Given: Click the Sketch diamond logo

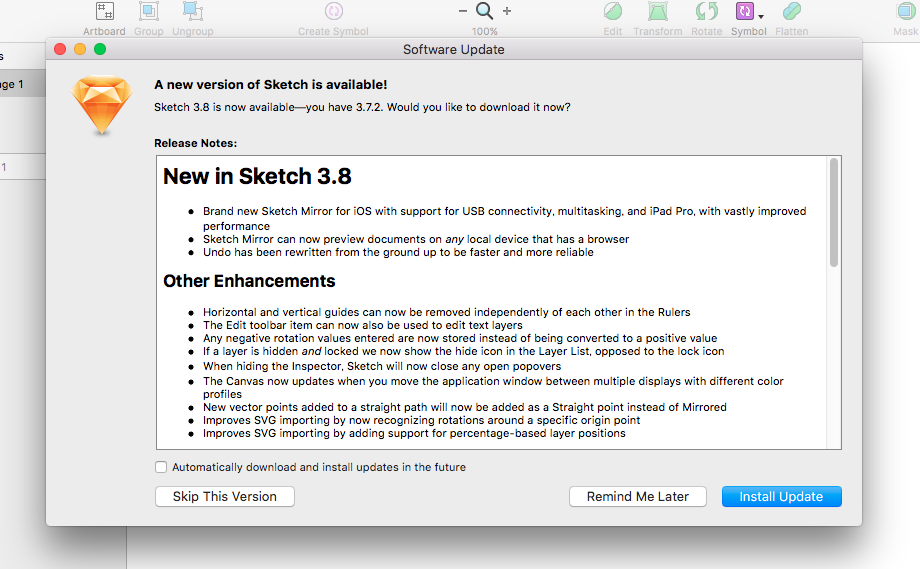Looking at the screenshot, I should (102, 105).
